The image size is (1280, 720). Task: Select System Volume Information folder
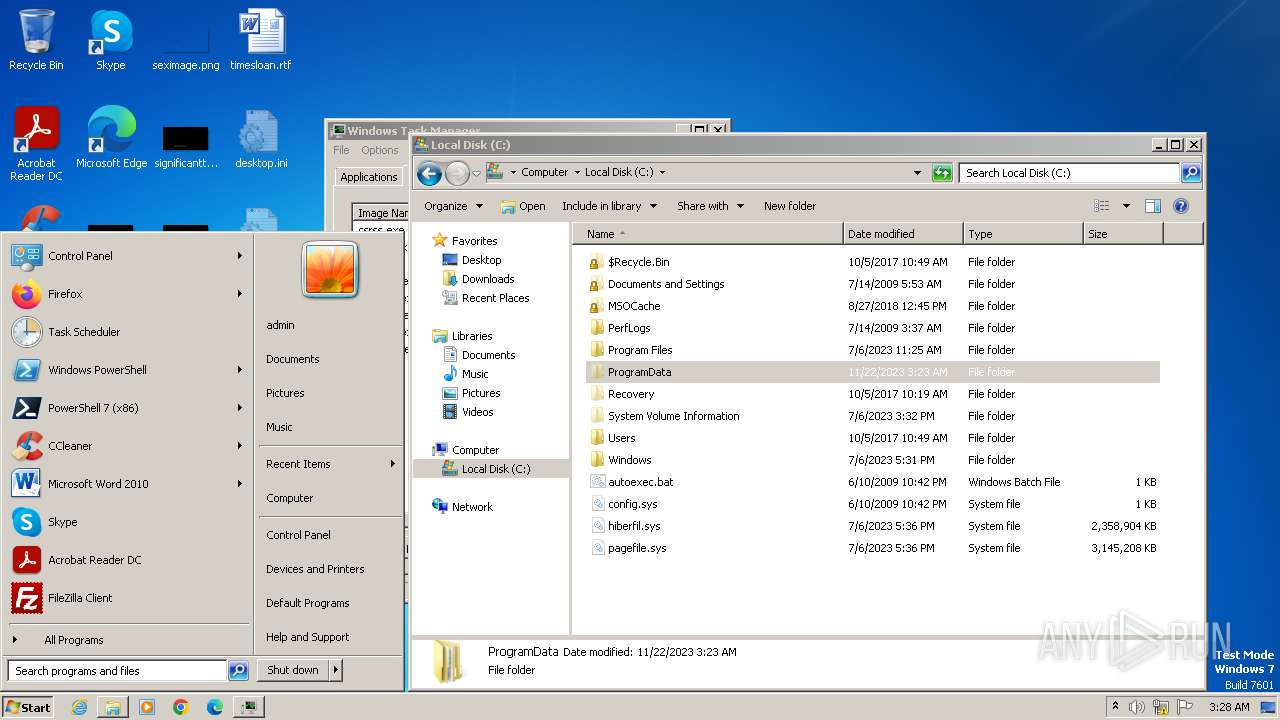[673, 416]
